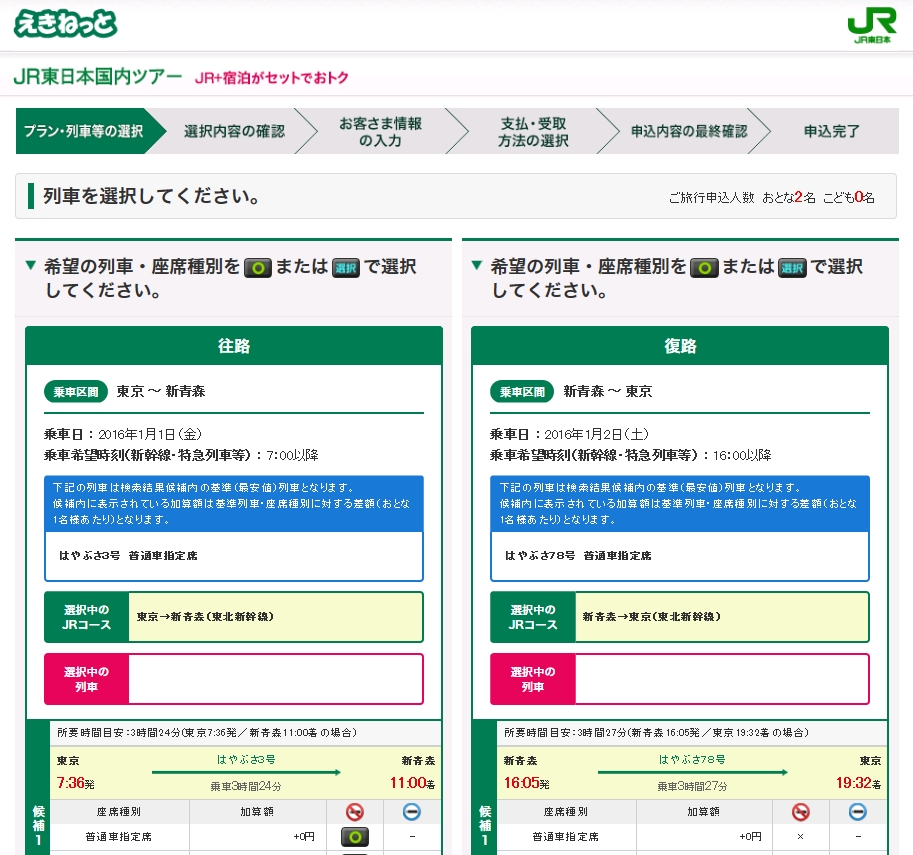Click the えきねっと logo

pyautogui.click(x=65, y=24)
